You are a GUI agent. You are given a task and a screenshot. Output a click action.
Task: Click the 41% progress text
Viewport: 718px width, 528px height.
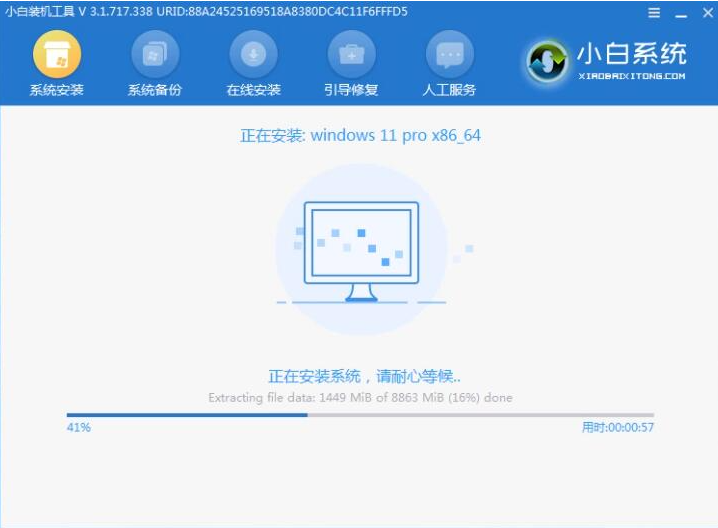[79, 427]
